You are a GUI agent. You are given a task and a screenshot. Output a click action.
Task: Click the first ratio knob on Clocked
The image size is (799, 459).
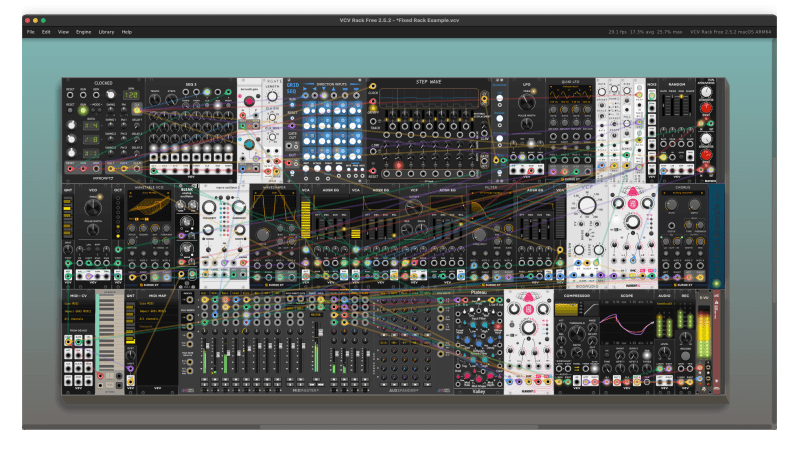[x=71, y=125]
